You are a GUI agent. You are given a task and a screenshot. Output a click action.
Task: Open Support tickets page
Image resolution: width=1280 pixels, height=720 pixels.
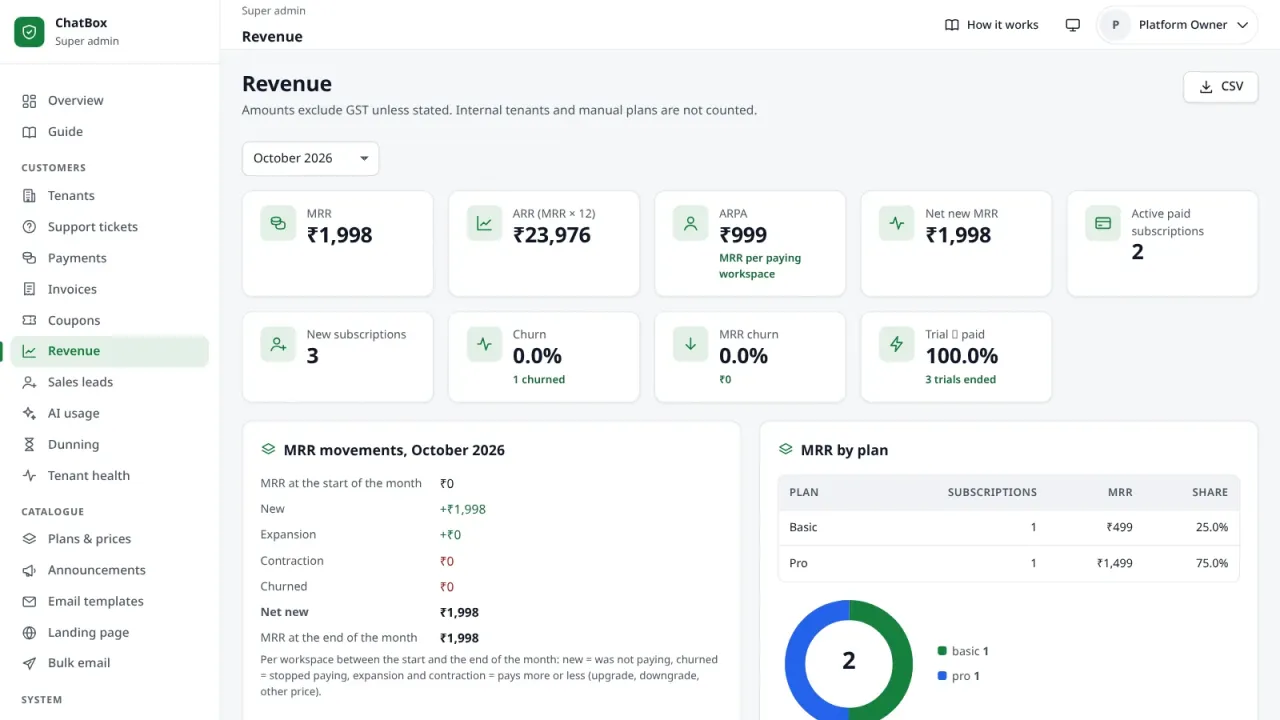tap(109, 227)
